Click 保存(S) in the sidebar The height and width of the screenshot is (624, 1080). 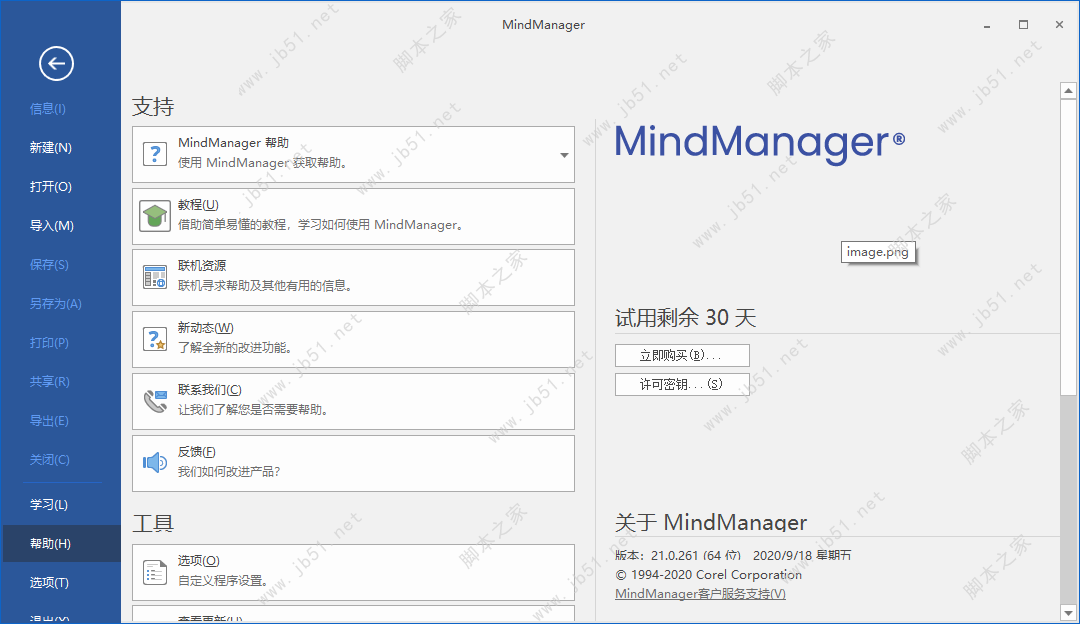49,264
